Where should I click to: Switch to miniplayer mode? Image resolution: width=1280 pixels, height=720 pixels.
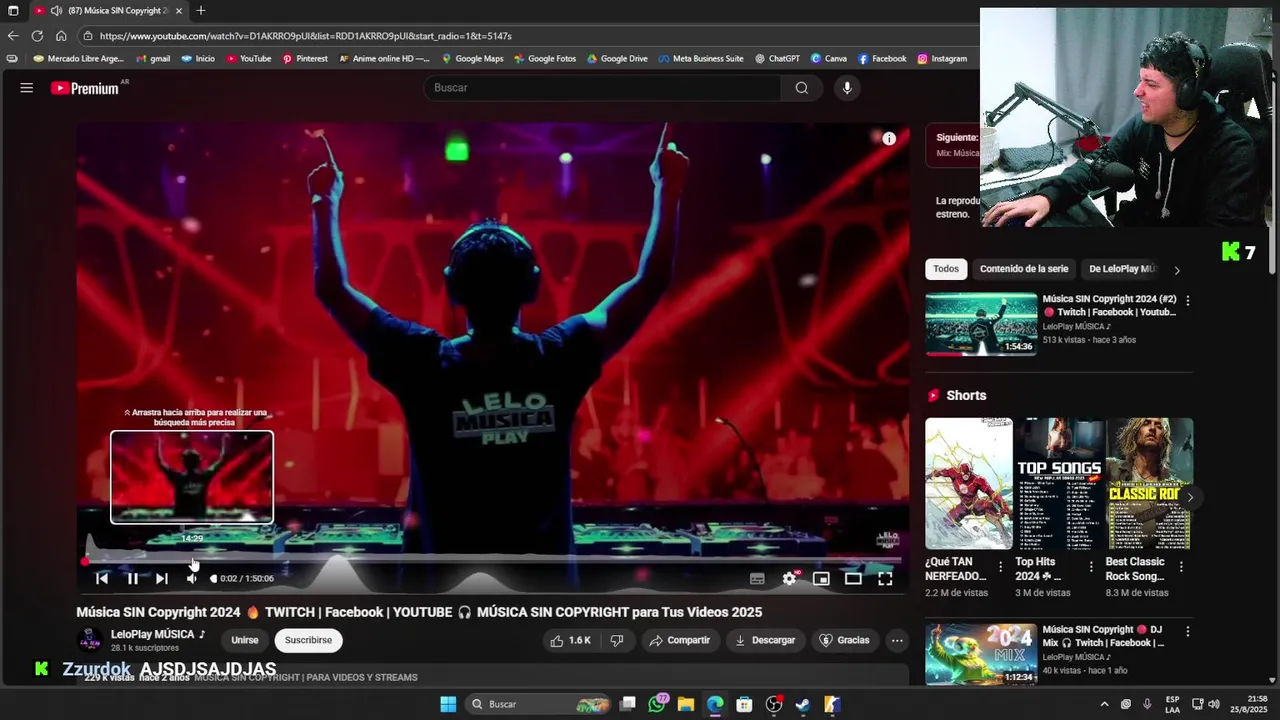coord(821,578)
